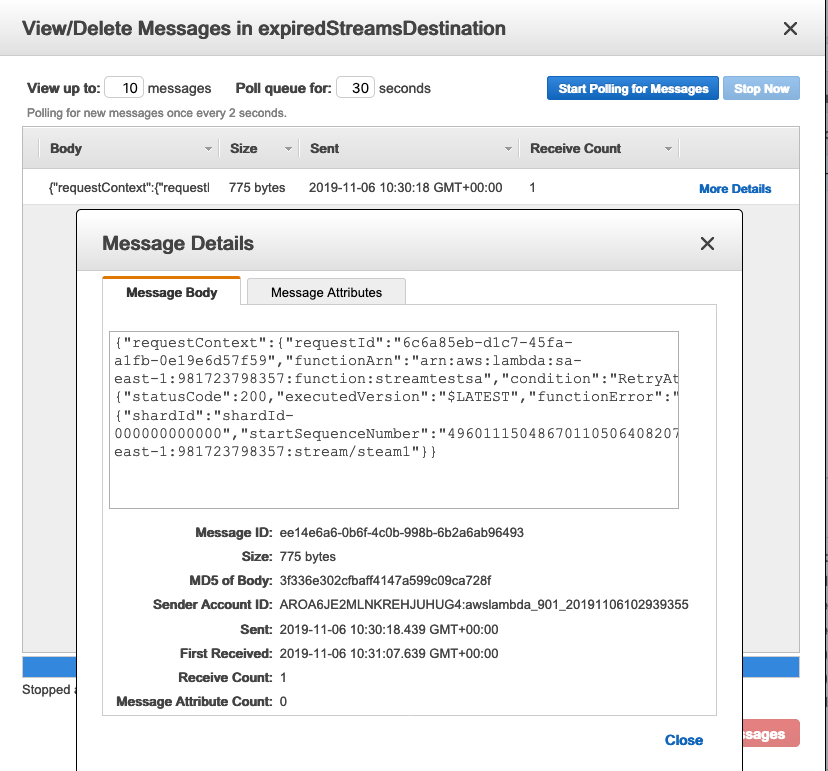
Task: Open the Body column sort dropdown
Action: [x=208, y=148]
